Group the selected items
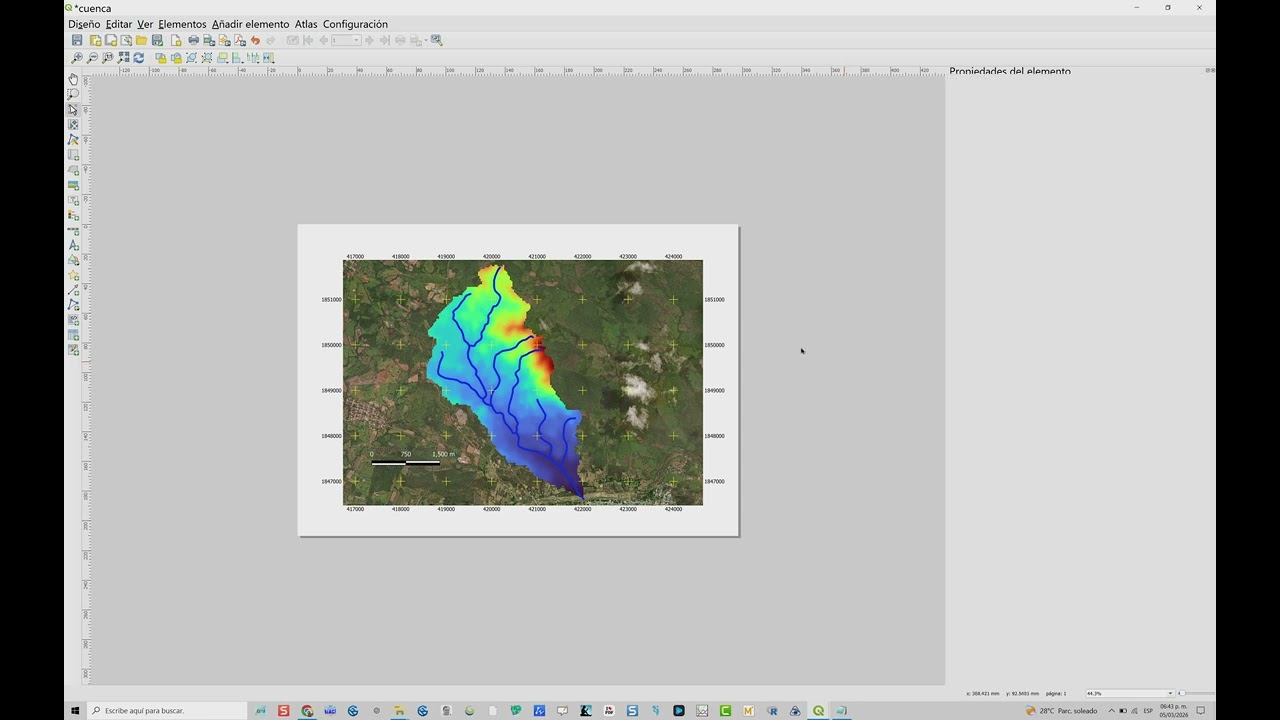The height and width of the screenshot is (720, 1280). [x=191, y=58]
